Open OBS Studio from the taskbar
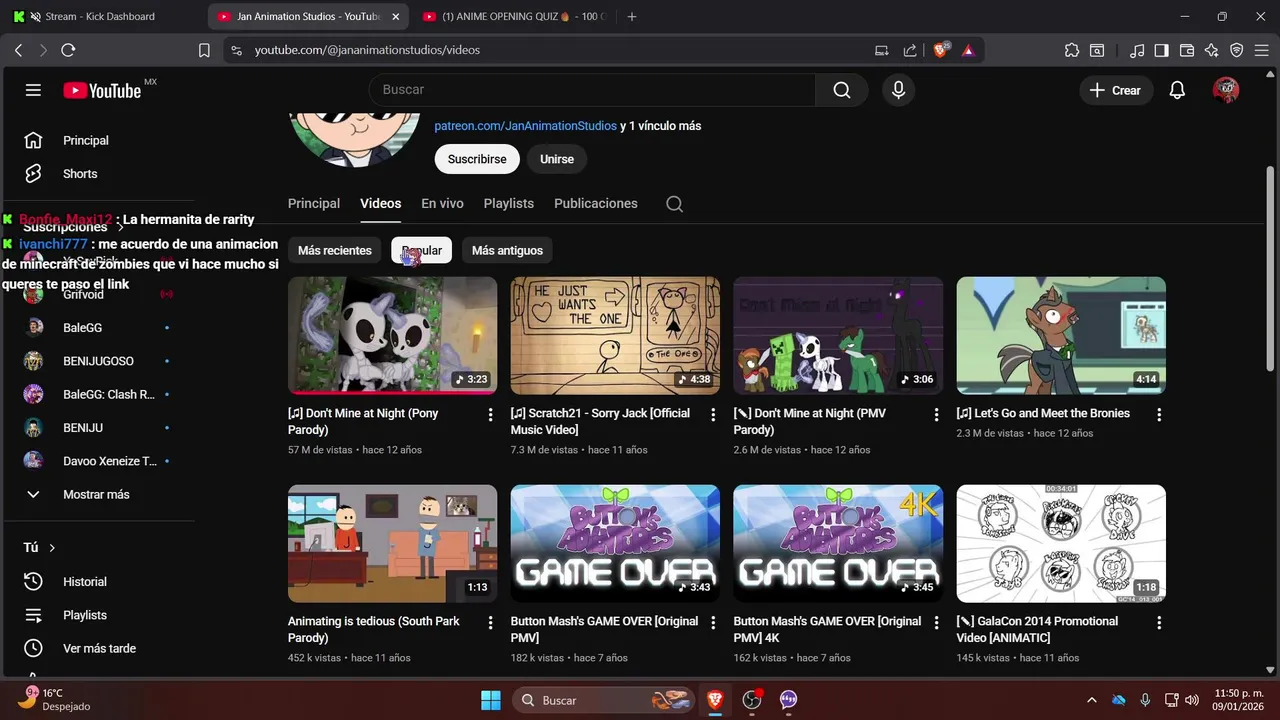The image size is (1280, 720). pyautogui.click(x=752, y=700)
